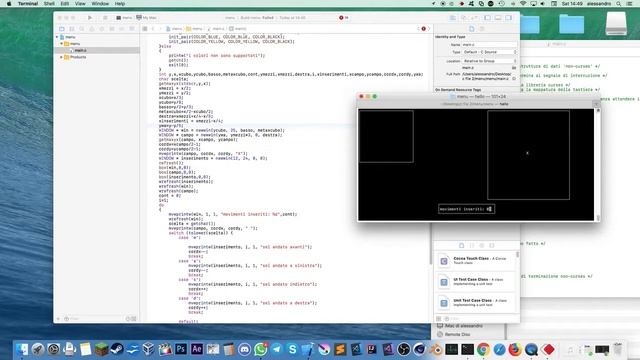Open After Effects from the Dock
This screenshot has height=360, width=640.
click(x=197, y=349)
